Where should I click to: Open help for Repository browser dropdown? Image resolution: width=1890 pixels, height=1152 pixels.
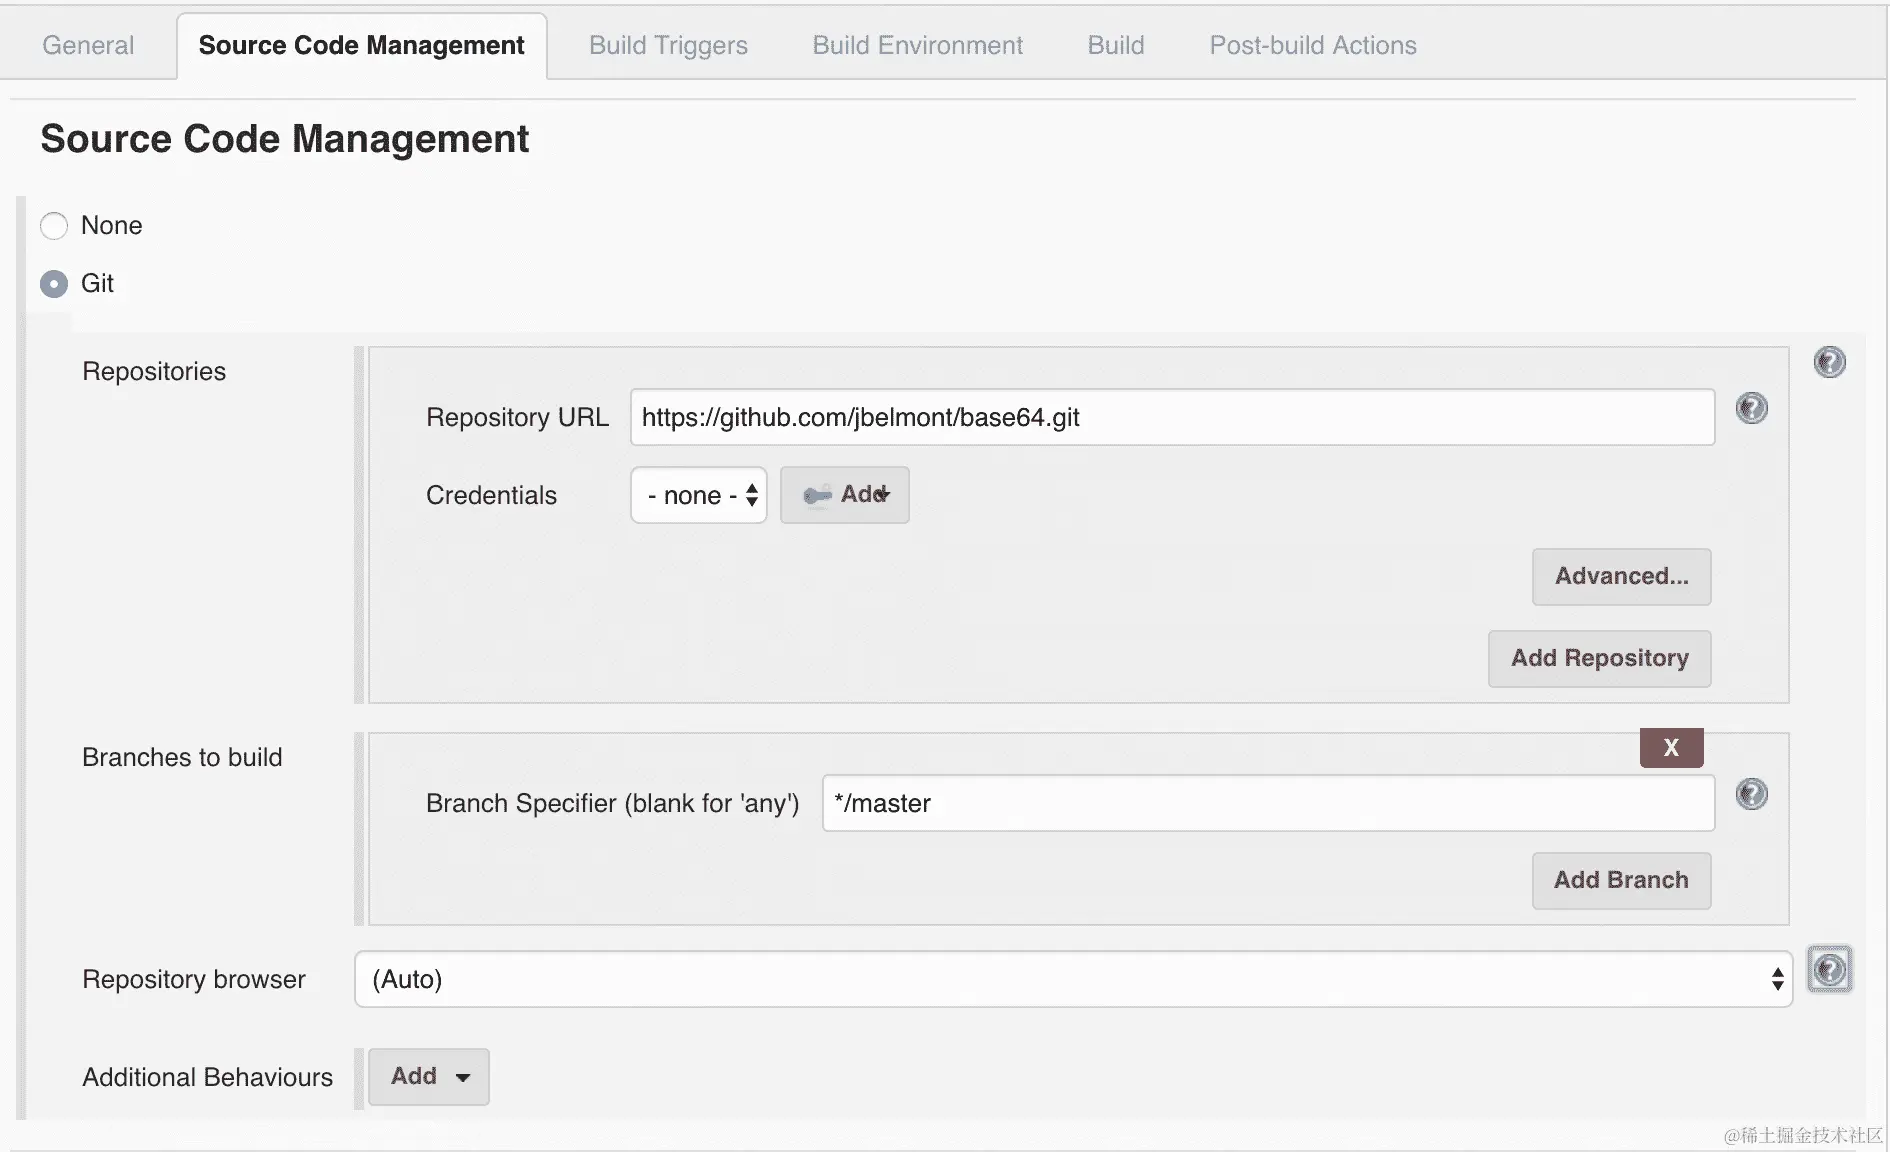tap(1829, 969)
